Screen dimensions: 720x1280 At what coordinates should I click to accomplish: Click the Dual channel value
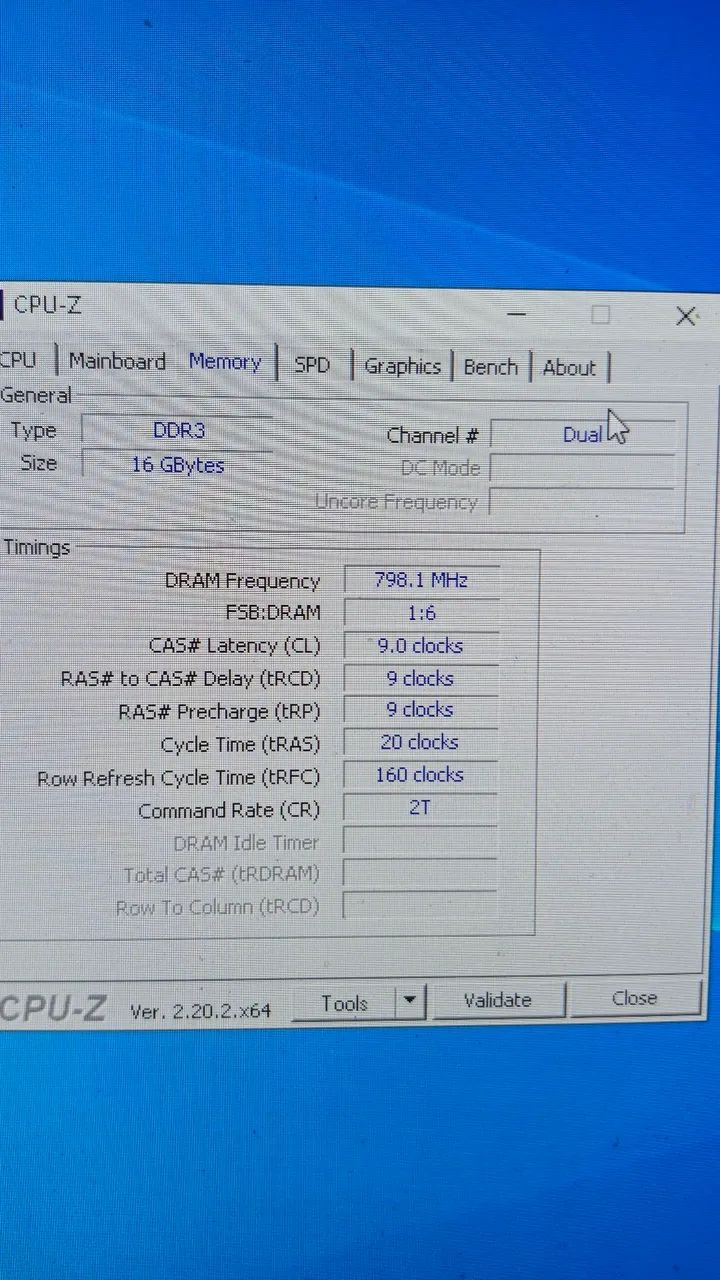582,435
